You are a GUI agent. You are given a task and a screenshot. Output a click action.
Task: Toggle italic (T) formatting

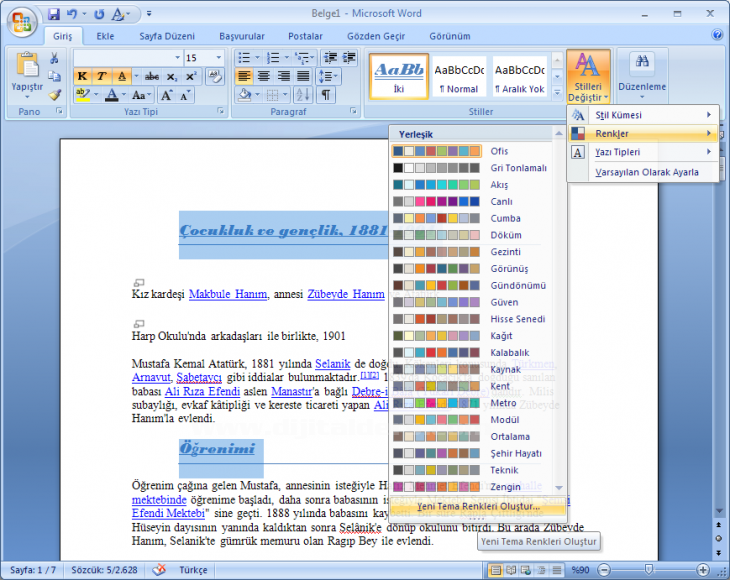point(101,76)
